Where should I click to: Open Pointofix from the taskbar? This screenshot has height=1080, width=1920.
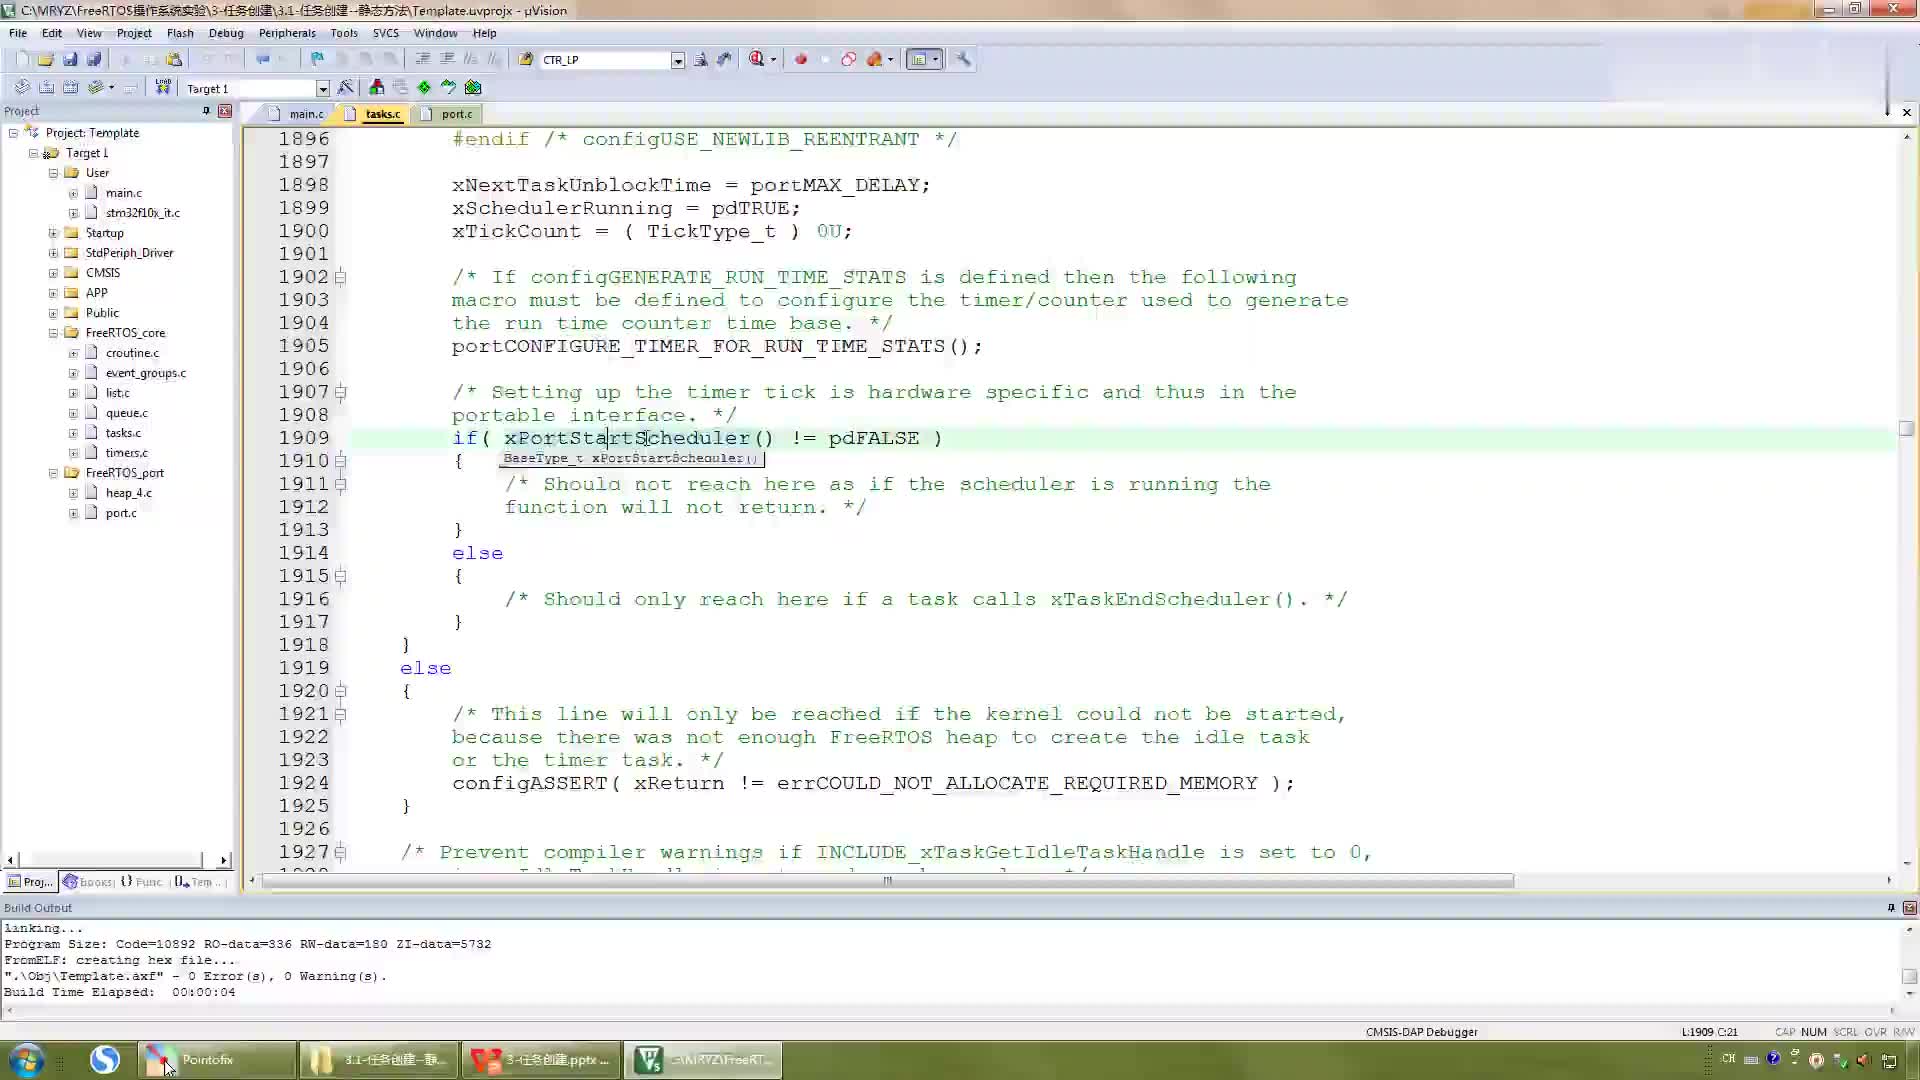click(x=216, y=1060)
